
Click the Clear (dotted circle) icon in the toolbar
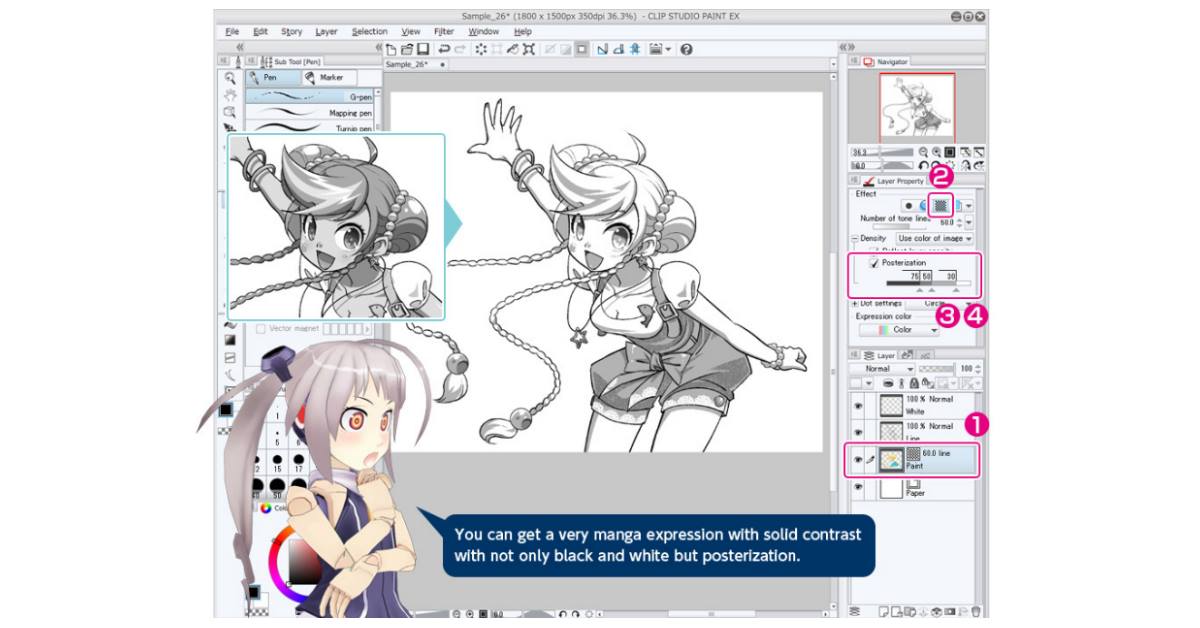[481, 49]
